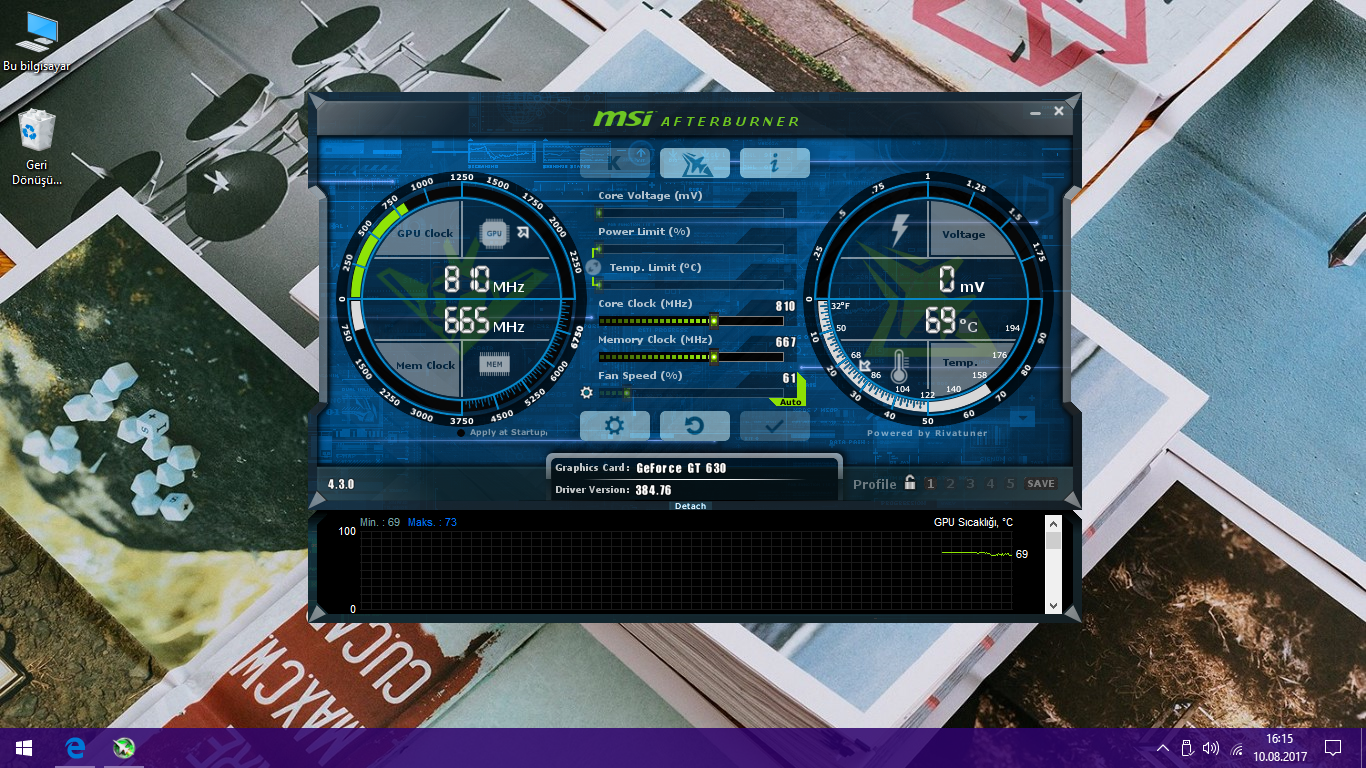This screenshot has width=1366, height=768.
Task: Select profile slot 3
Action: click(970, 484)
